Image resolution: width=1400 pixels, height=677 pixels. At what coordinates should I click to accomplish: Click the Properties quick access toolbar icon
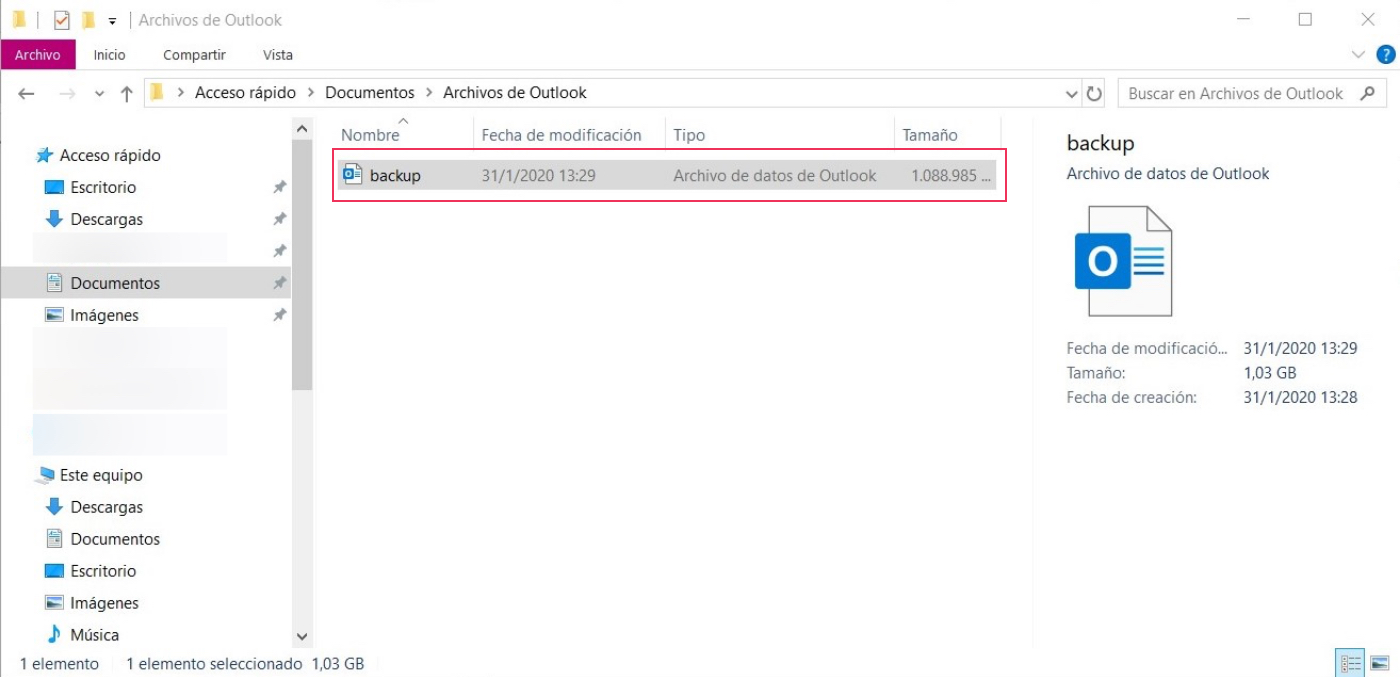click(61, 20)
